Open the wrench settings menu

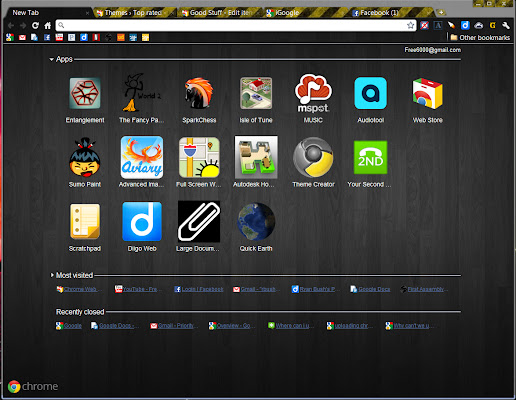(506, 25)
